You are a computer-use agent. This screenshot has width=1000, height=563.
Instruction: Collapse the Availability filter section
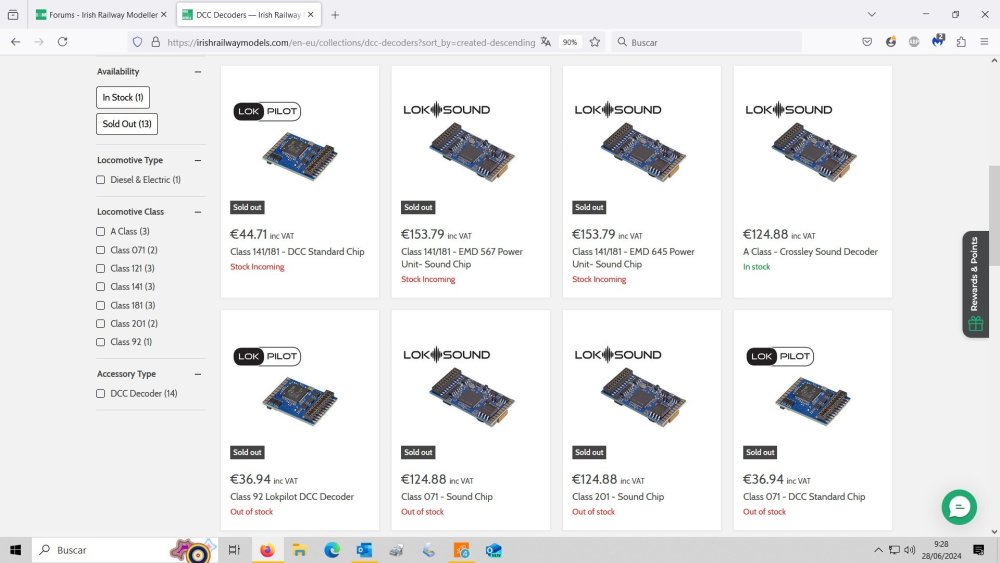pos(198,72)
